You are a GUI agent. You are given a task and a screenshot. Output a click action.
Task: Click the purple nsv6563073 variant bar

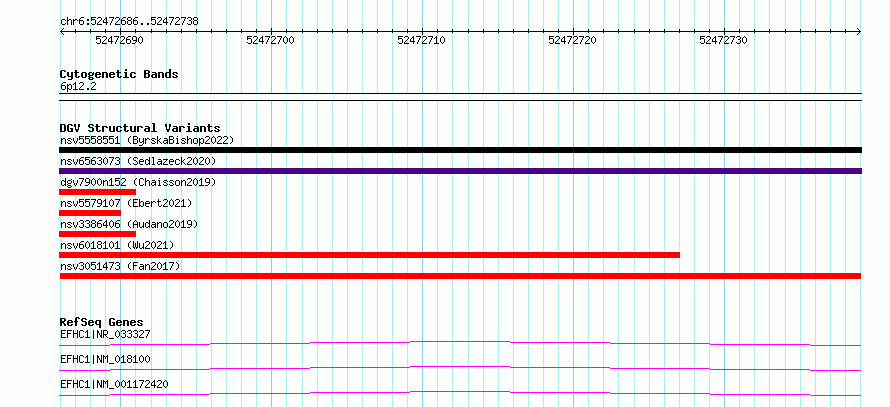tap(460, 171)
